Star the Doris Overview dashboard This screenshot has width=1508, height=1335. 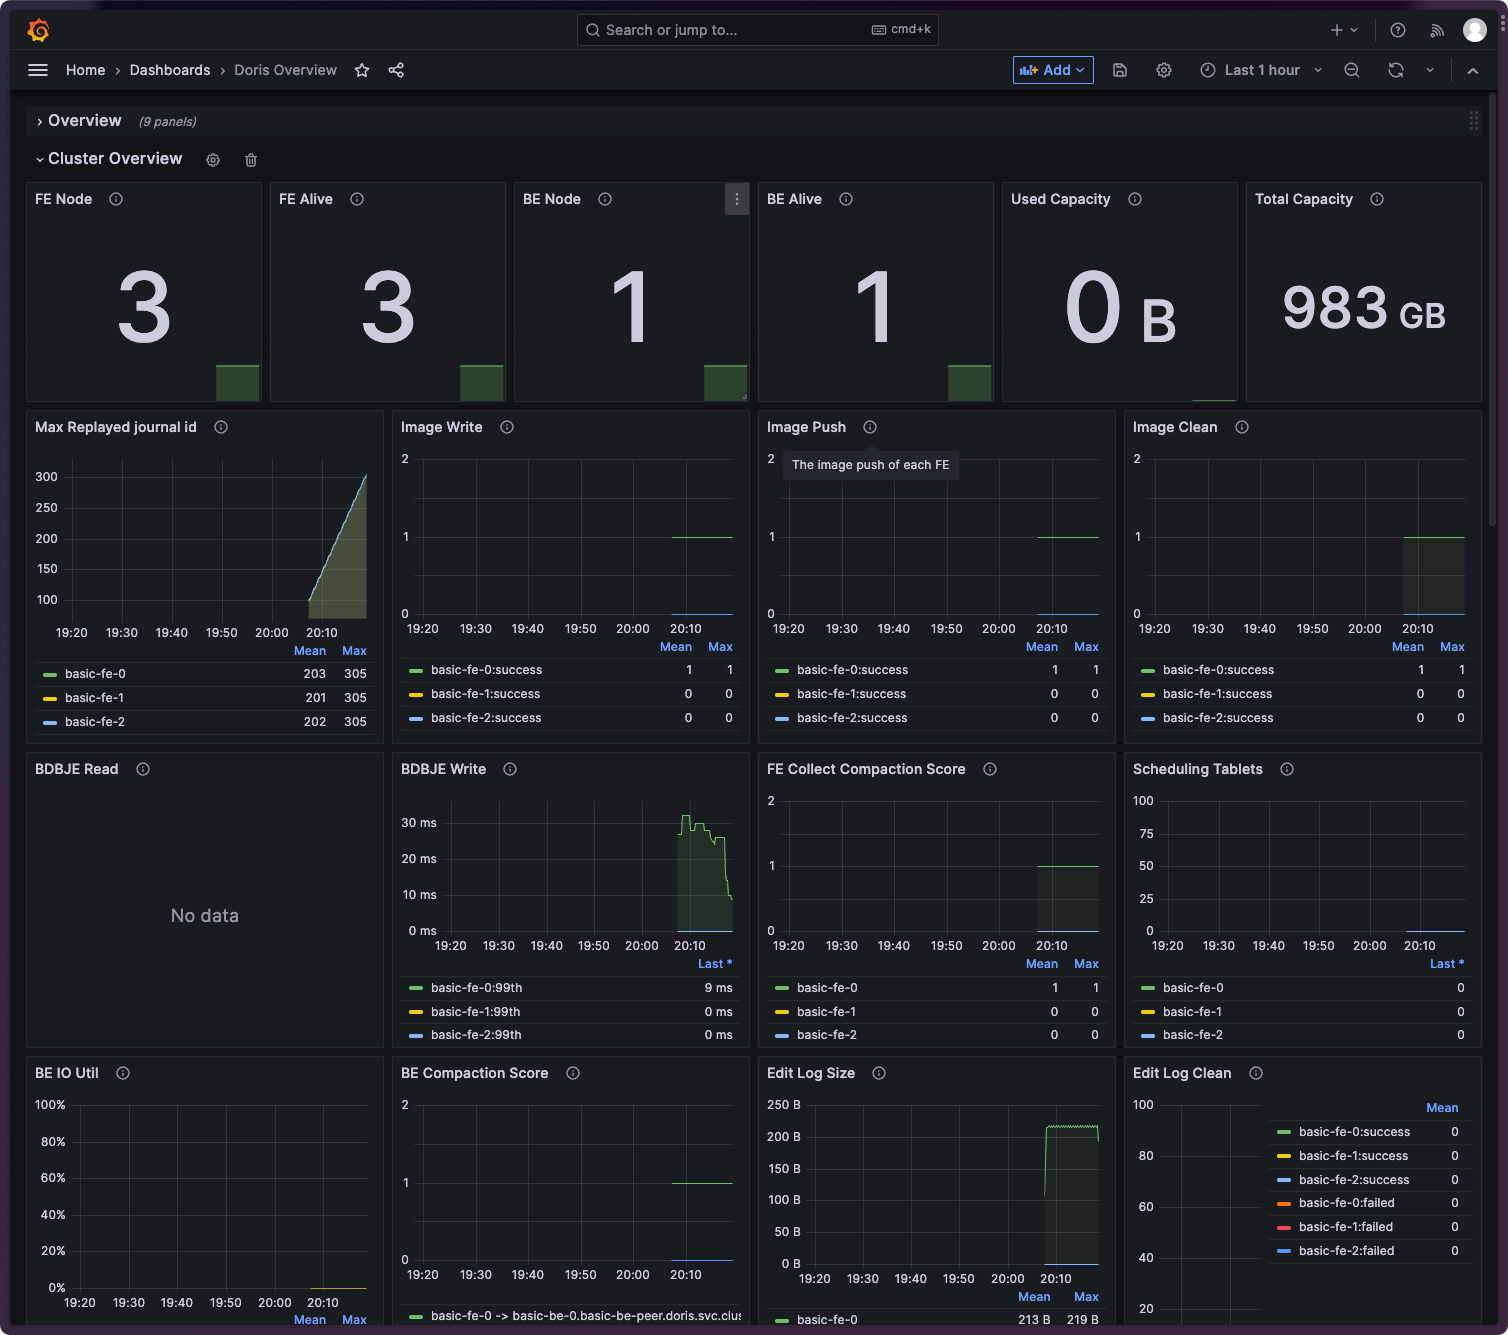[x=361, y=70]
